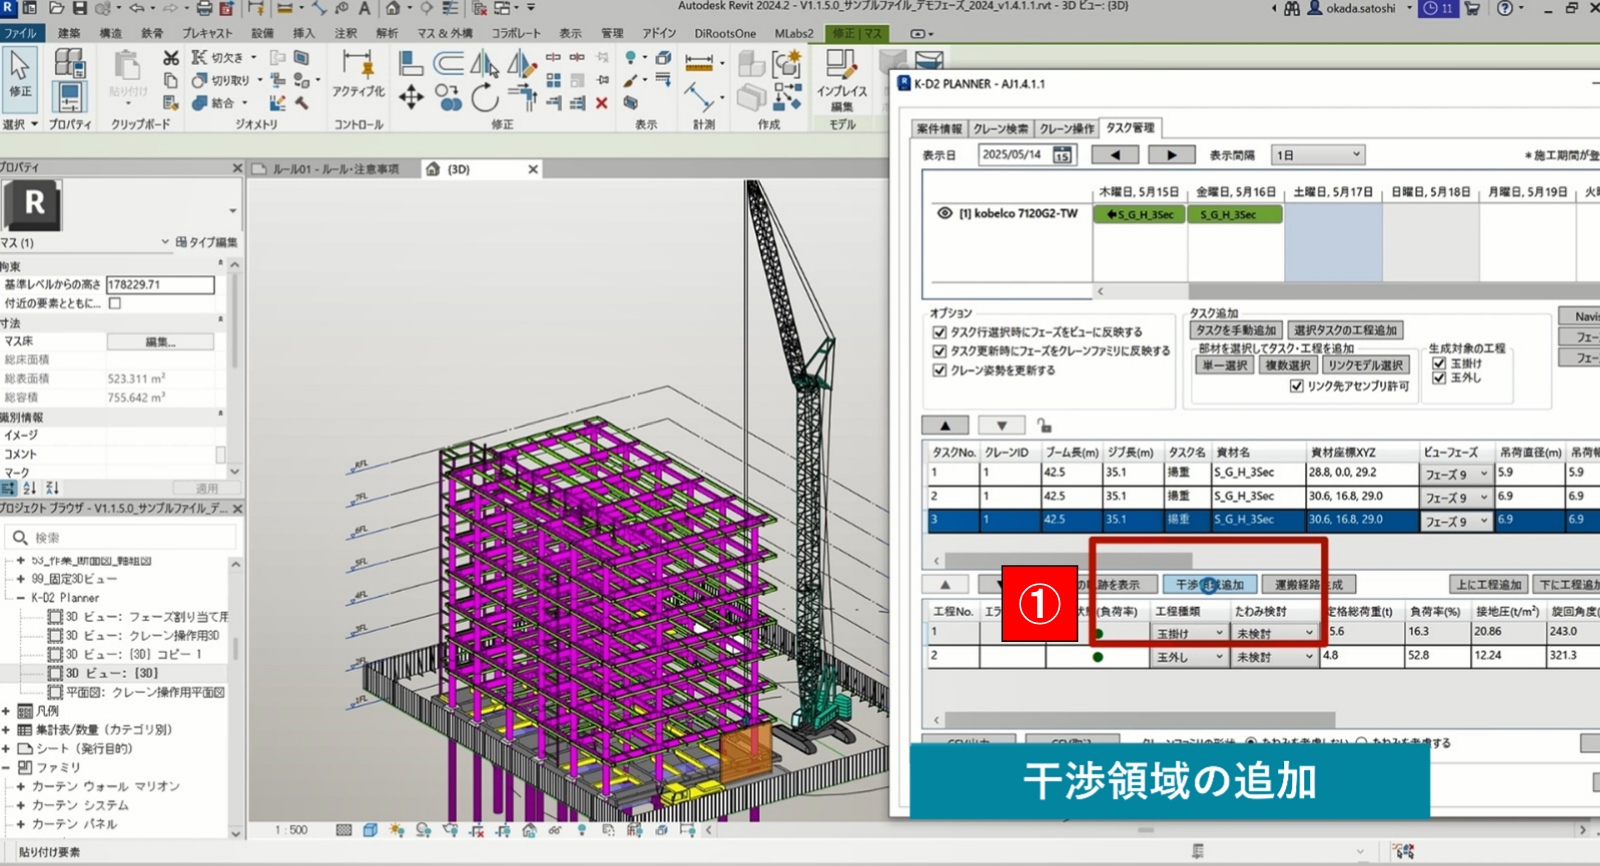
Task: Click the default 3D view house icon
Action: click(x=393, y=8)
